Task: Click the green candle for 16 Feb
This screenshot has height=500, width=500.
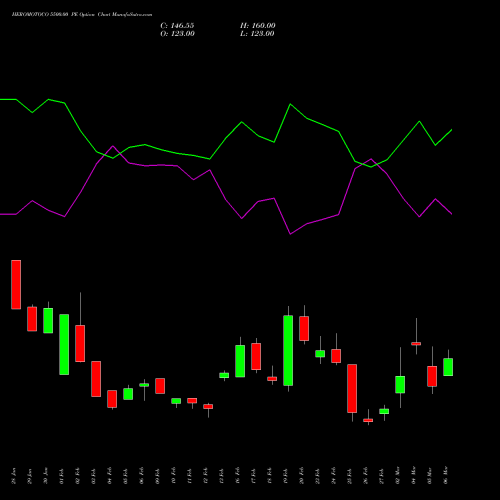Action: click(240, 361)
